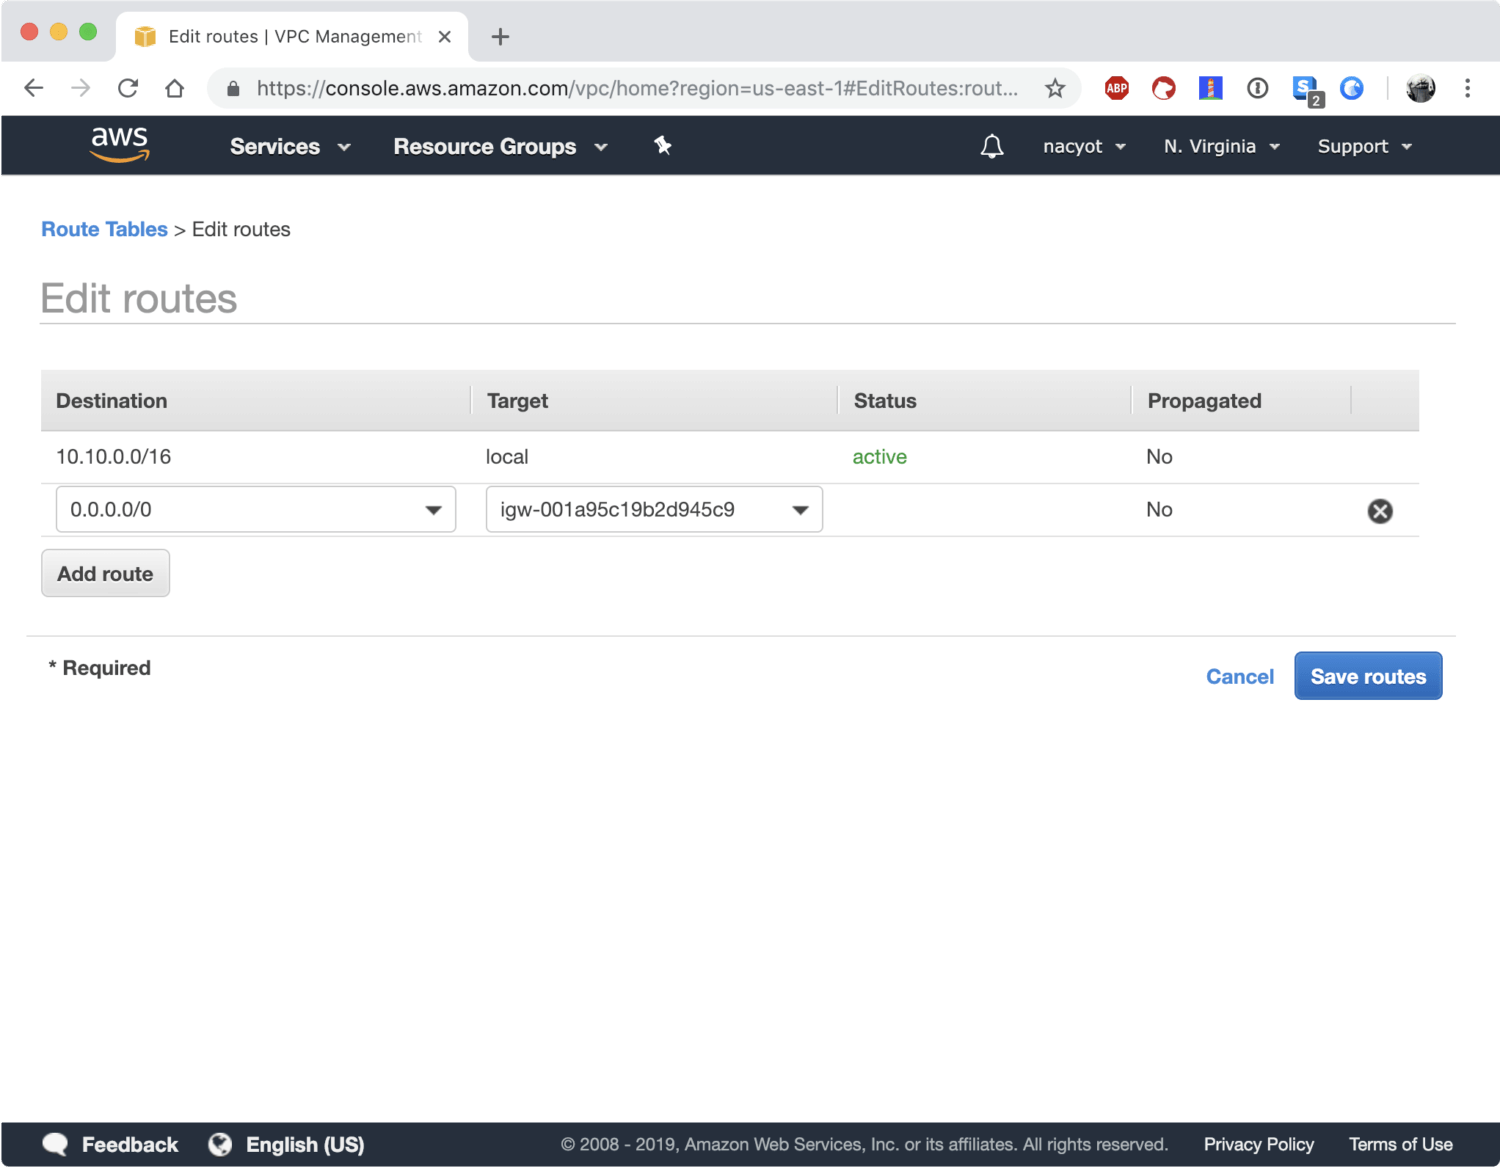Open the blue globe extension icon
Screen dimensions: 1500x1168
click(1352, 88)
